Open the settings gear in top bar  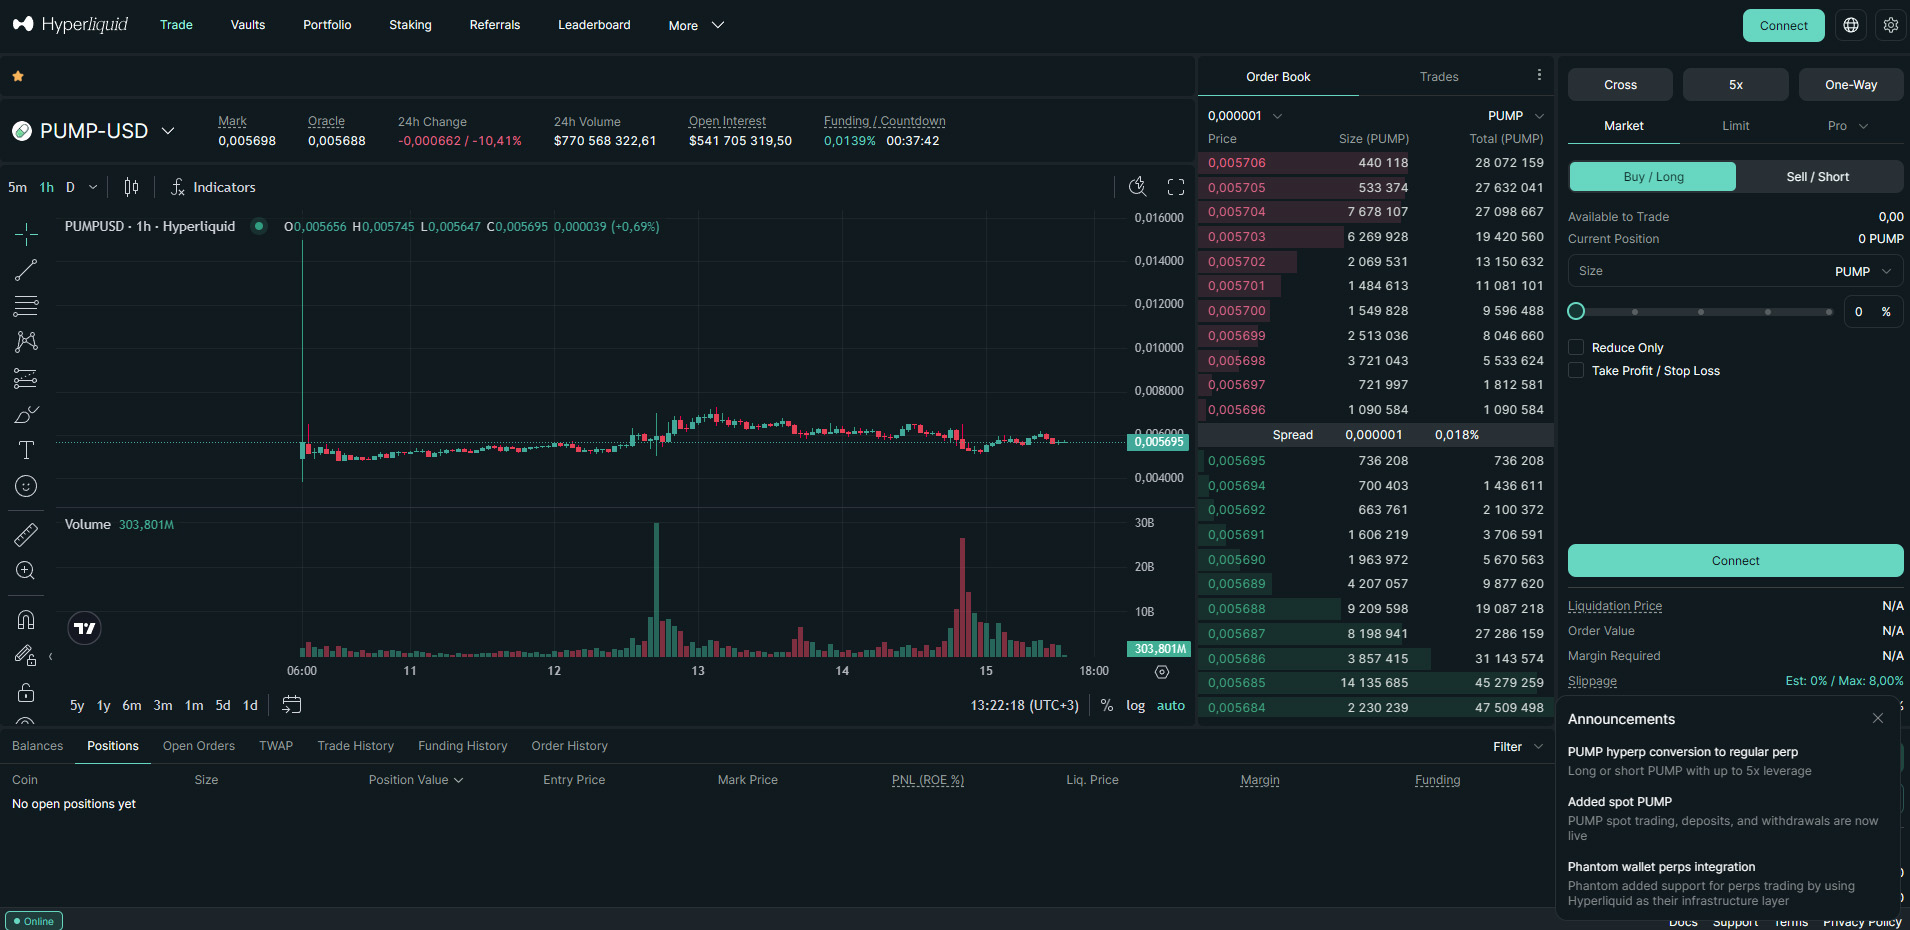(x=1890, y=25)
